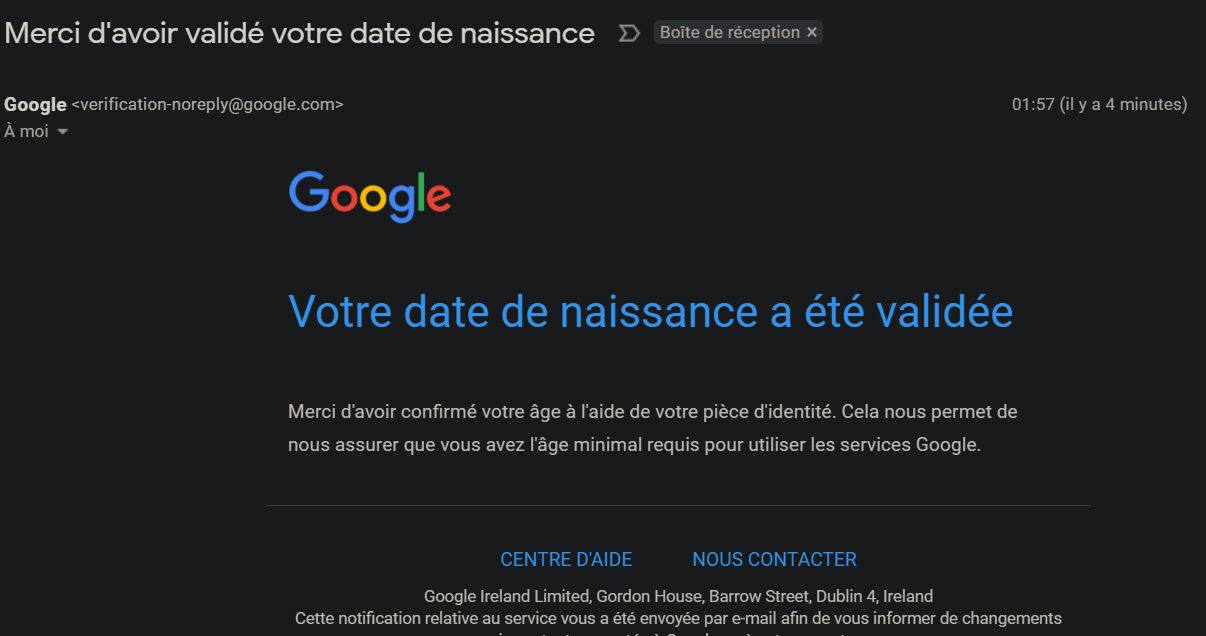Click the Google logo in the email
Viewport: 1206px width, 636px height.
(x=370, y=196)
